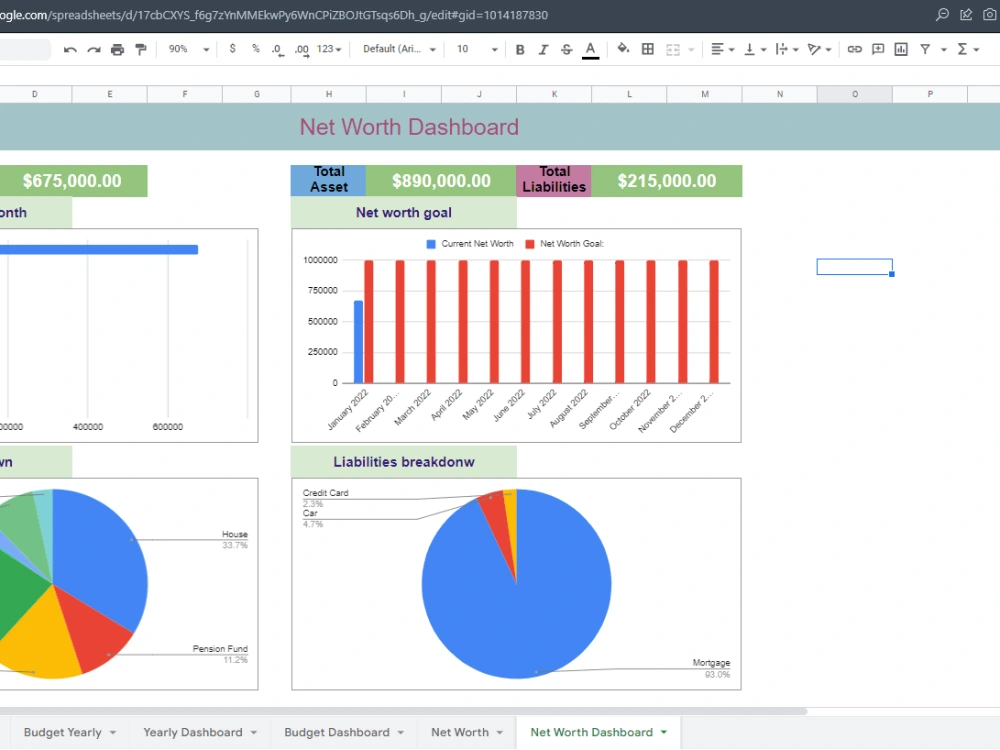This screenshot has width=1000, height=750.
Task: Switch to the Budget Yearly sheet
Action: (62, 732)
